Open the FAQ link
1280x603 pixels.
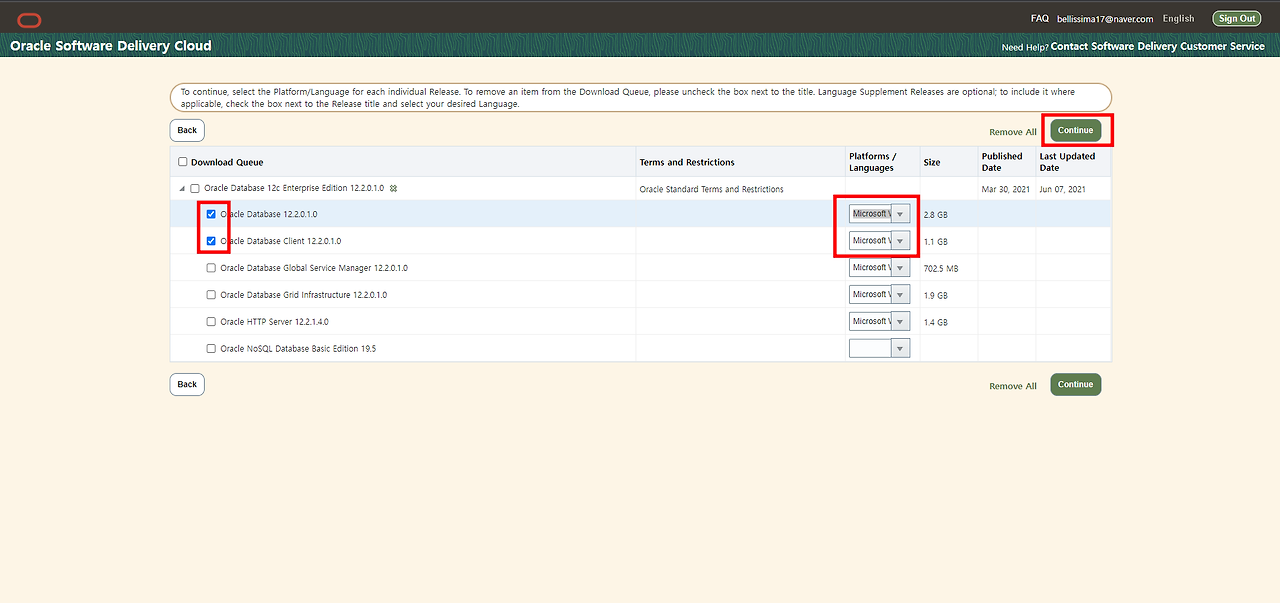1040,18
